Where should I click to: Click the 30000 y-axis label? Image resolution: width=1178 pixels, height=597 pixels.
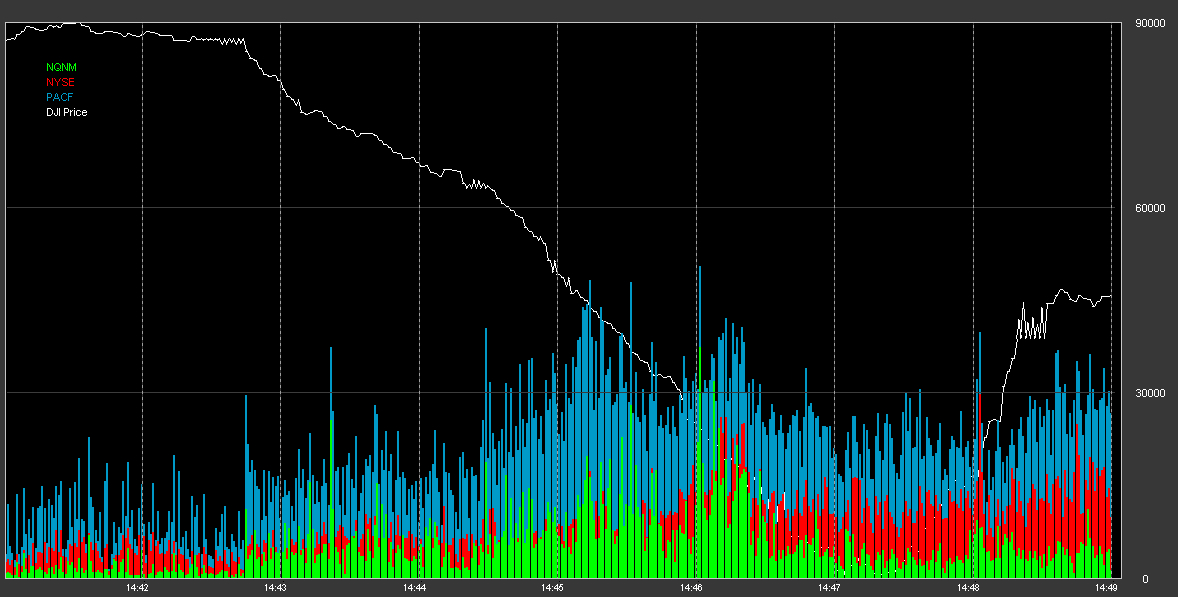[x=1151, y=393]
